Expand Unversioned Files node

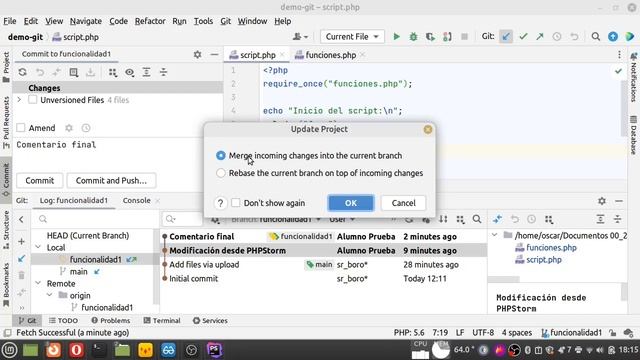19,100
